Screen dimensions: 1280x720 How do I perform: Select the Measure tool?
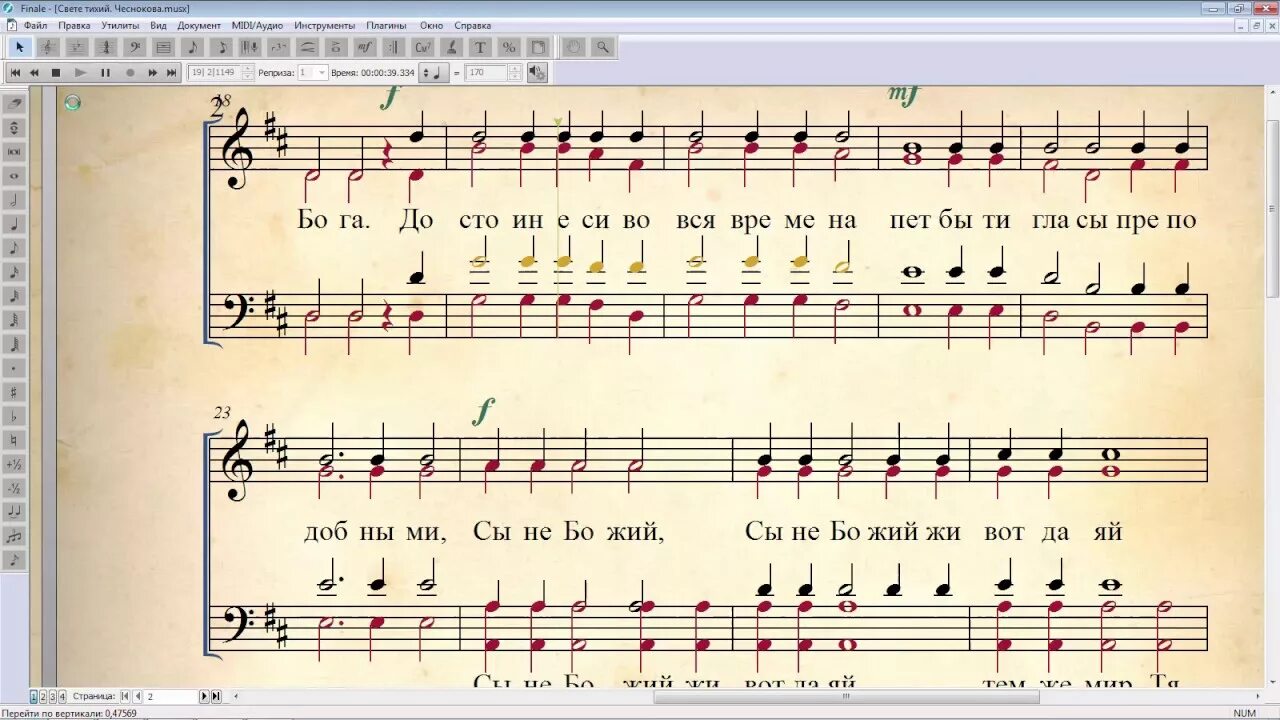coord(163,47)
